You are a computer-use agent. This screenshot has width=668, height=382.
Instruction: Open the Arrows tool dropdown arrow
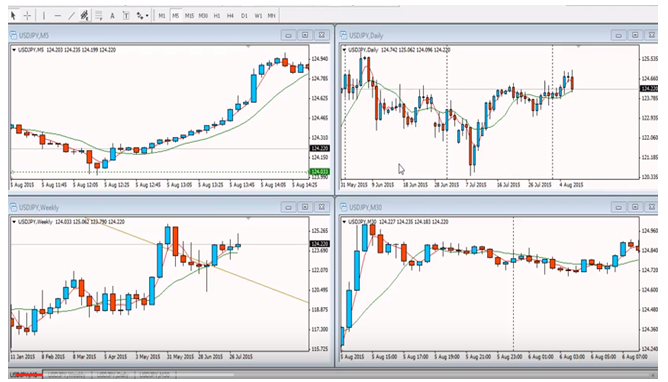click(147, 16)
